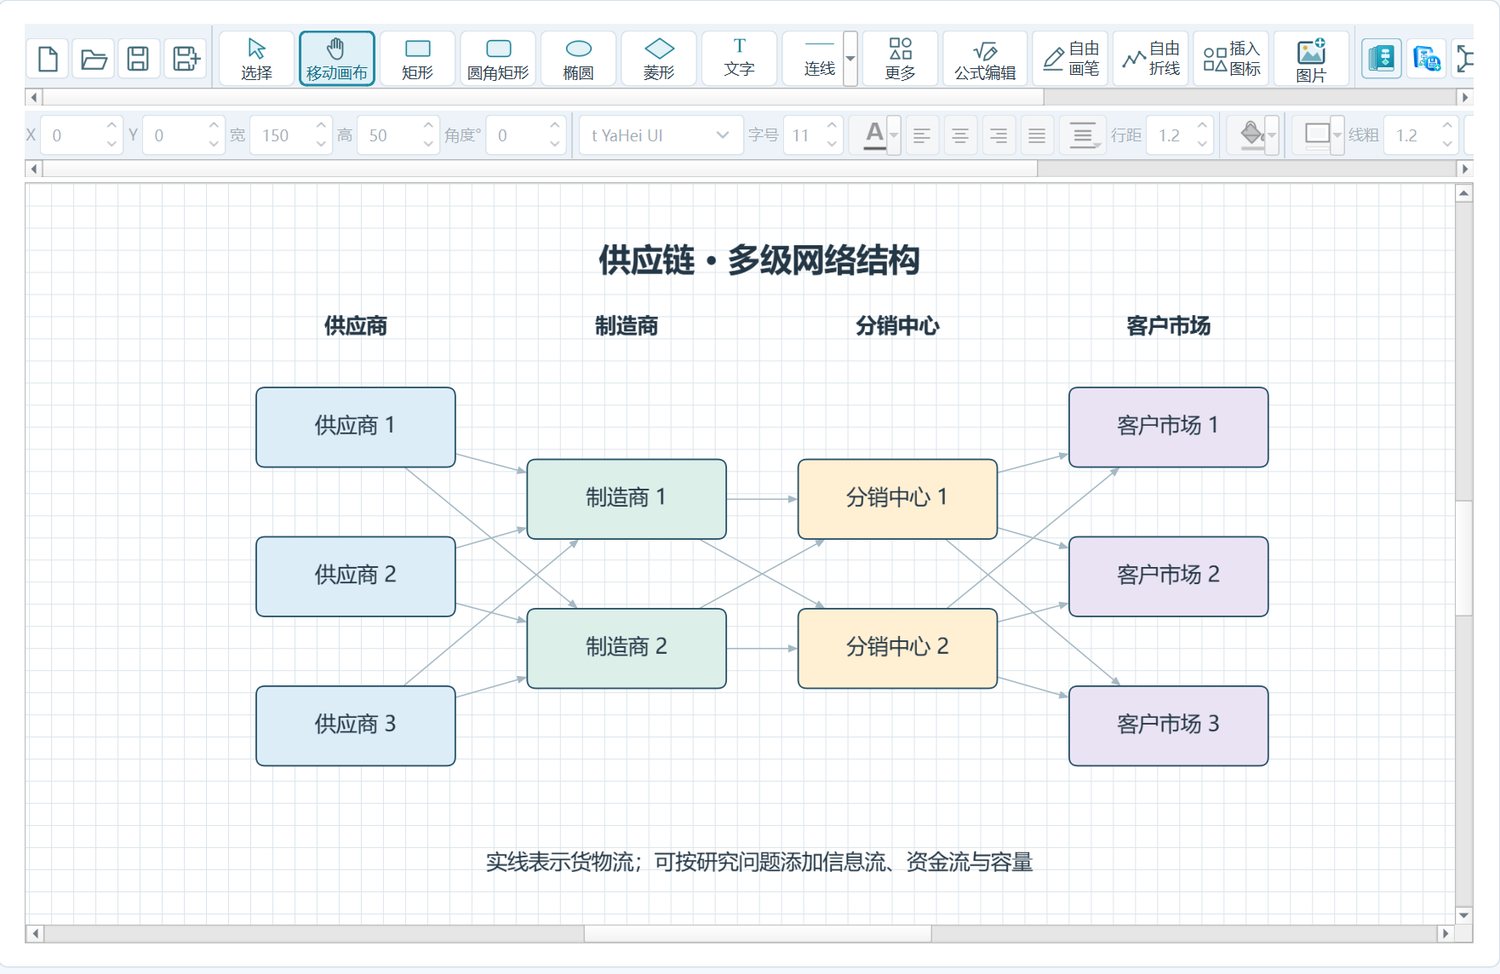1500x974 pixels.
Task: Click the save floppy disk icon
Action: coord(139,59)
